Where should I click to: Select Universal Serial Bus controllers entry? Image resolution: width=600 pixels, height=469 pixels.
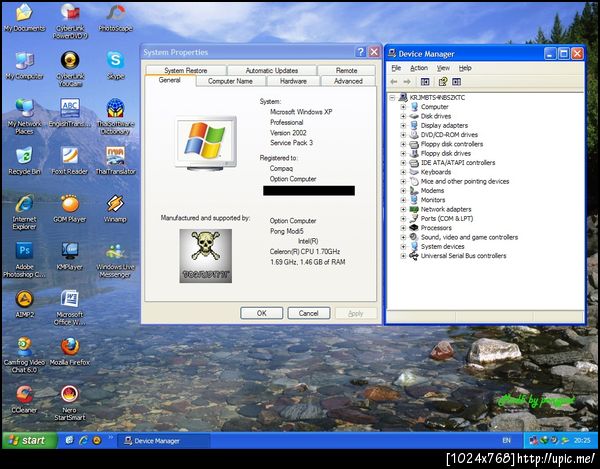[463, 256]
